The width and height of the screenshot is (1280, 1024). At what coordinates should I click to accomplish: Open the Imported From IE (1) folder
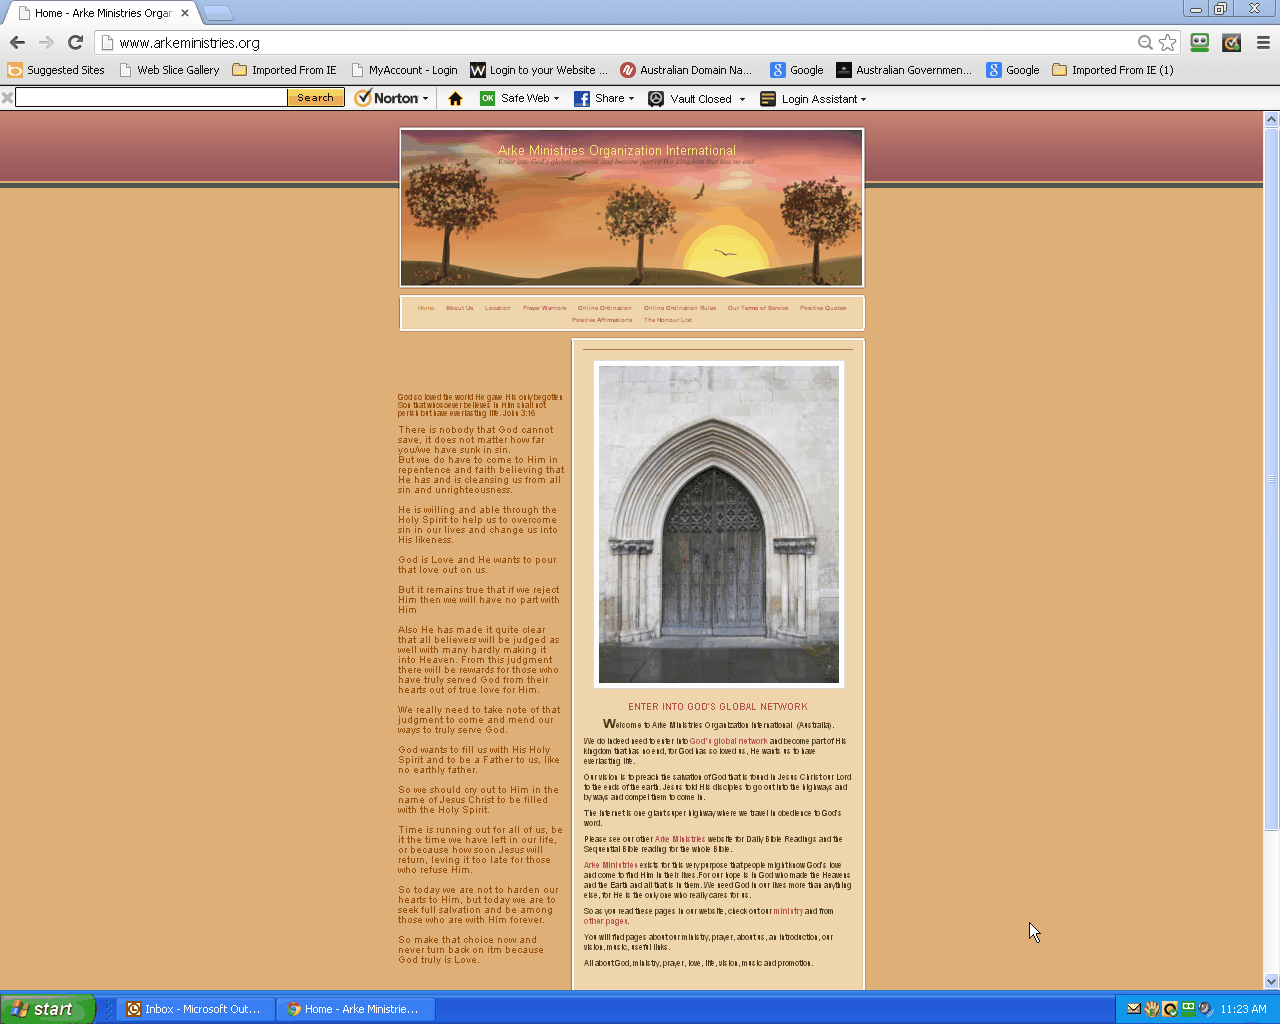[x=1113, y=70]
